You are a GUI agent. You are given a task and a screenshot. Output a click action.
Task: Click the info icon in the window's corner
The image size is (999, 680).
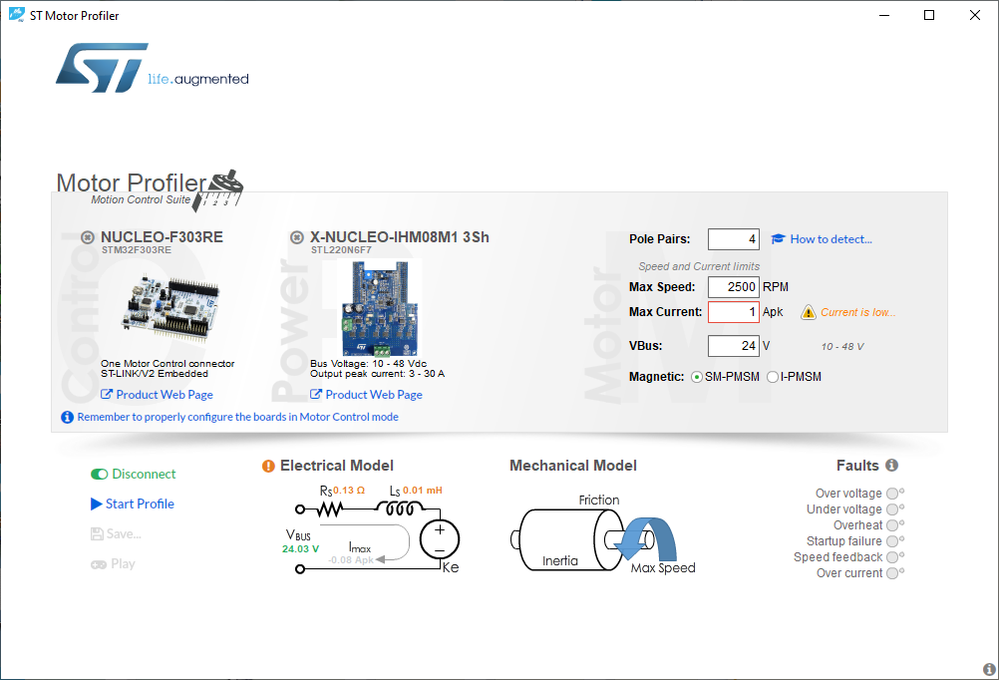pyautogui.click(x=989, y=669)
